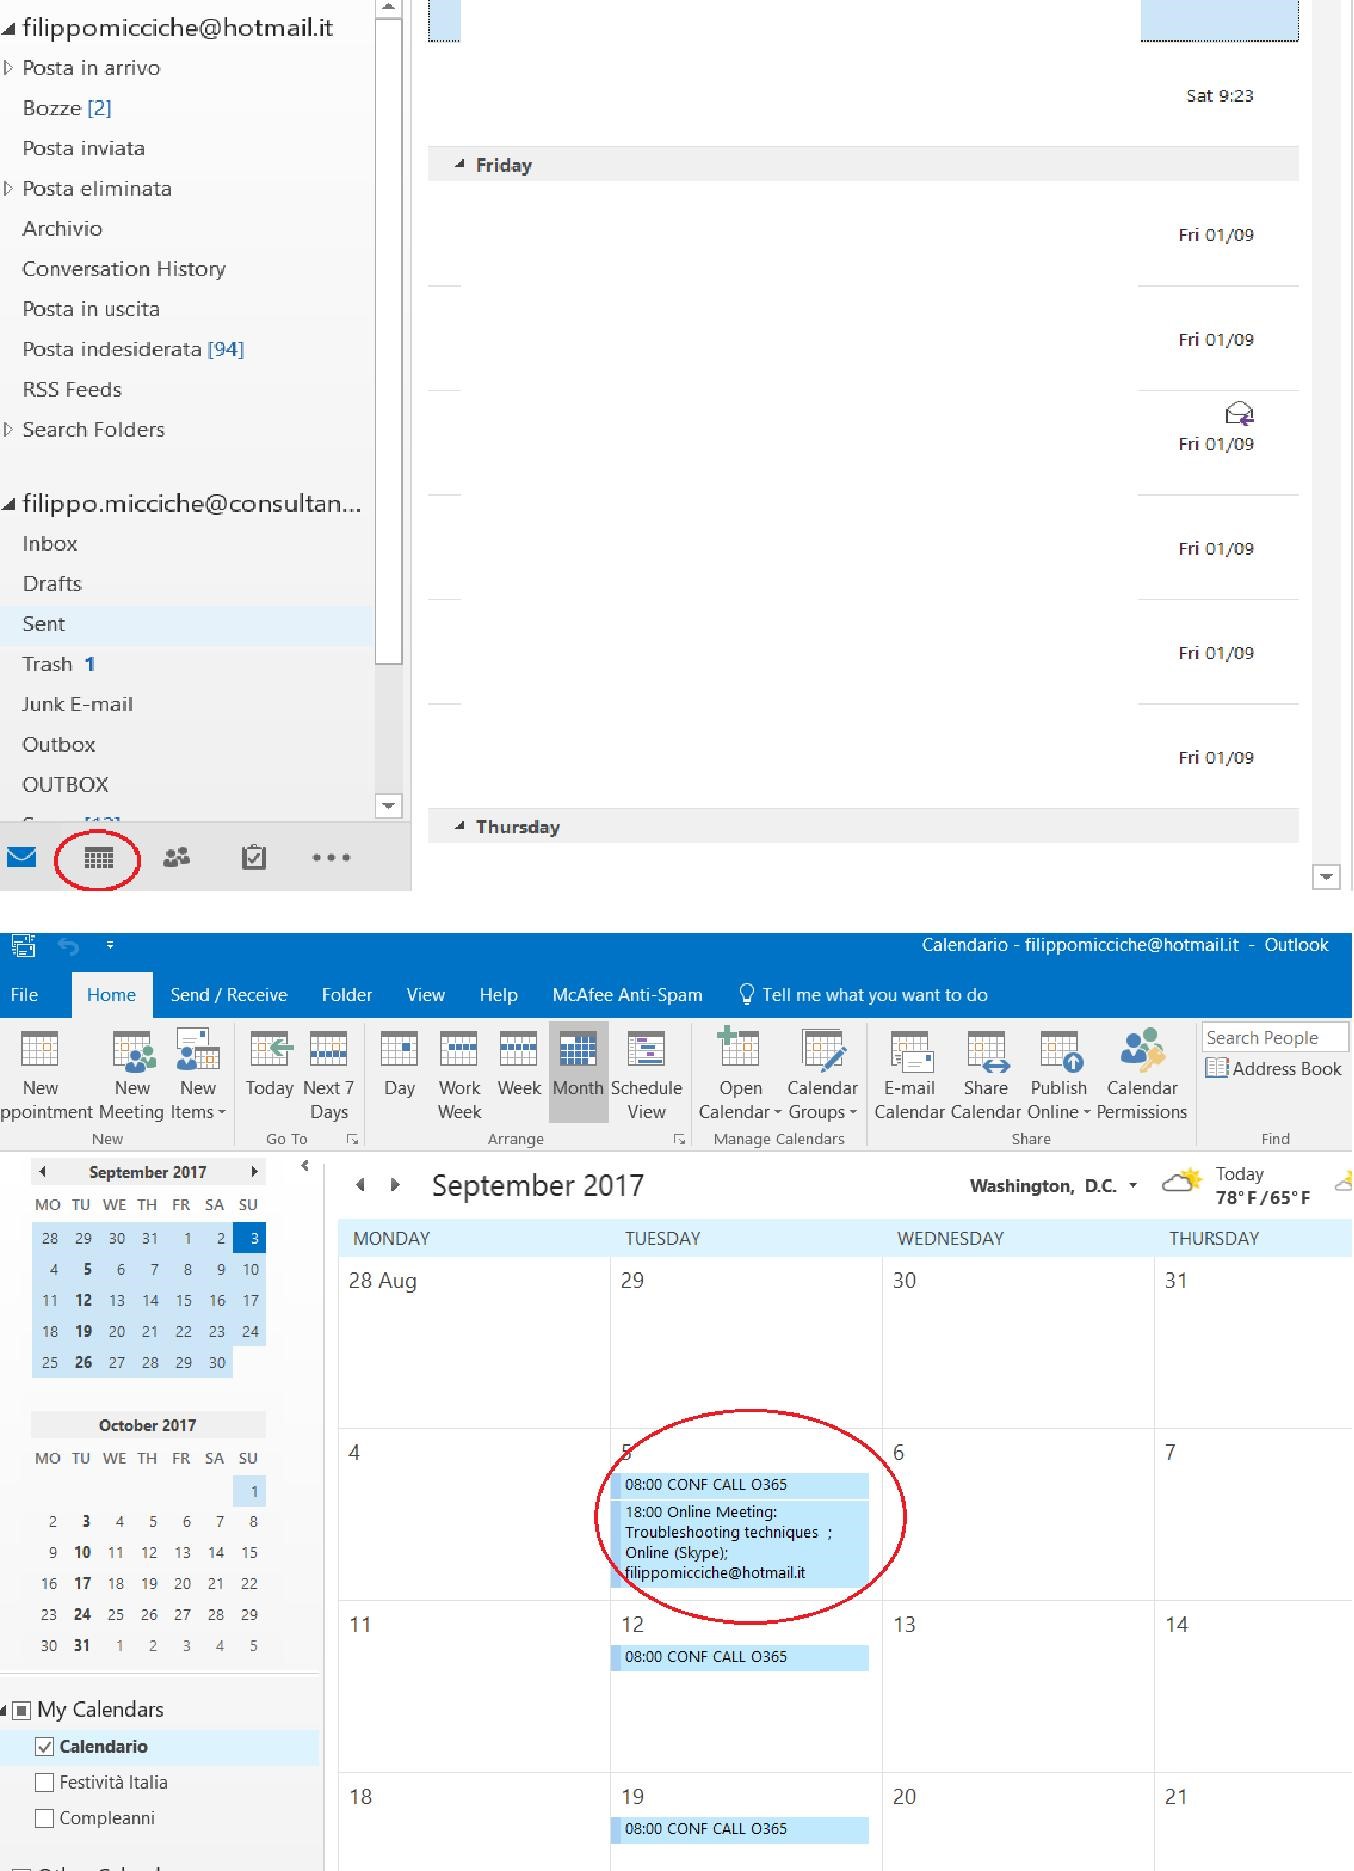Open the View tab
The image size is (1354, 1871).
point(425,995)
